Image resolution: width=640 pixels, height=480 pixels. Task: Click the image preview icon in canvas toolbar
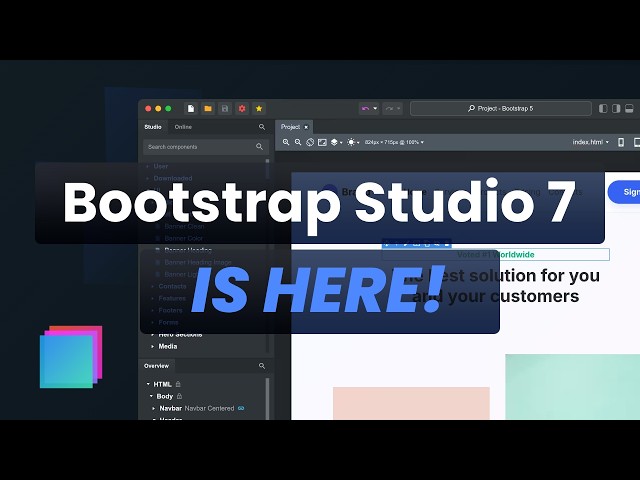322,142
